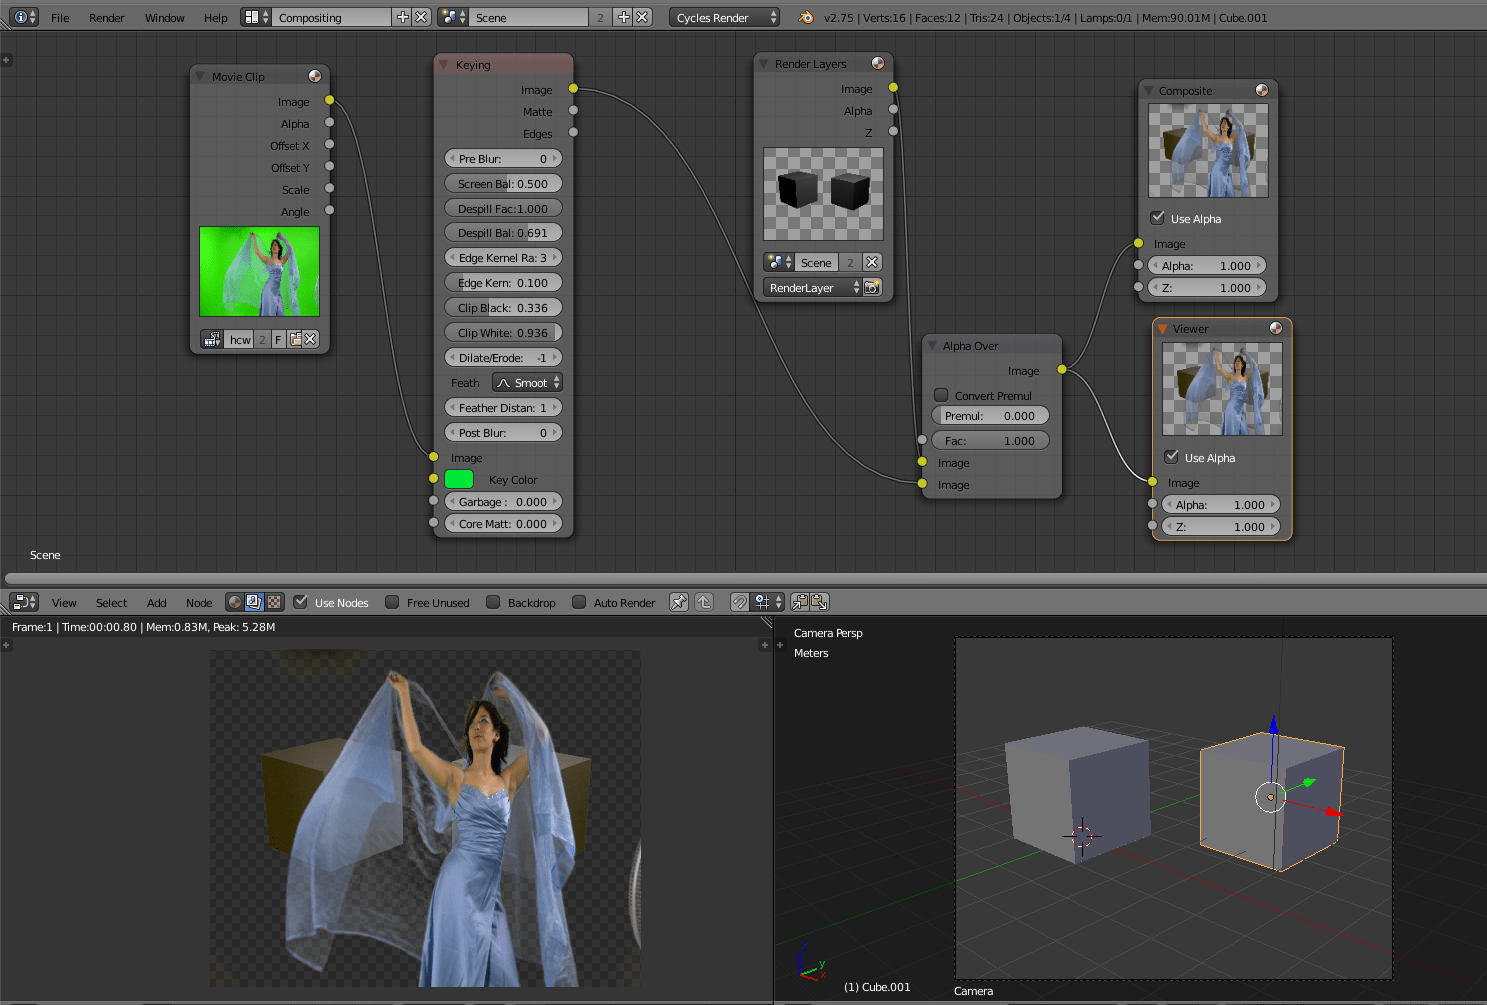Viewport: 1487px width, 1005px height.
Task: Click the Despill Fac field in Keying
Action: coord(503,209)
